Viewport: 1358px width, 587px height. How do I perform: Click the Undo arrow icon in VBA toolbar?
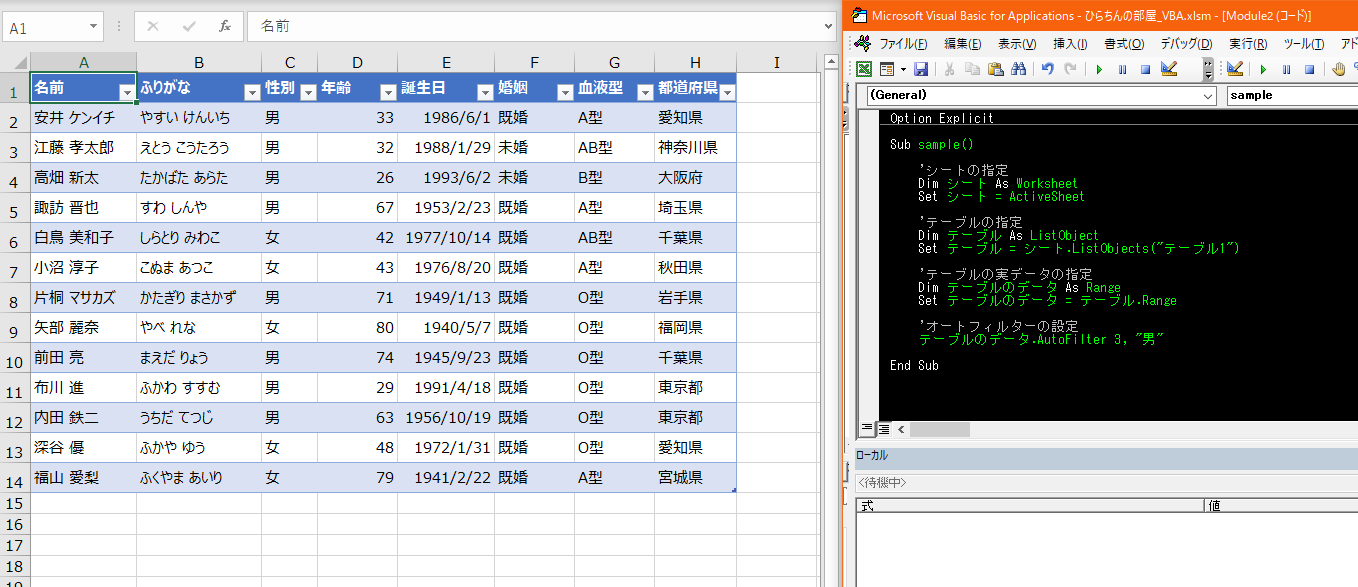(1047, 69)
